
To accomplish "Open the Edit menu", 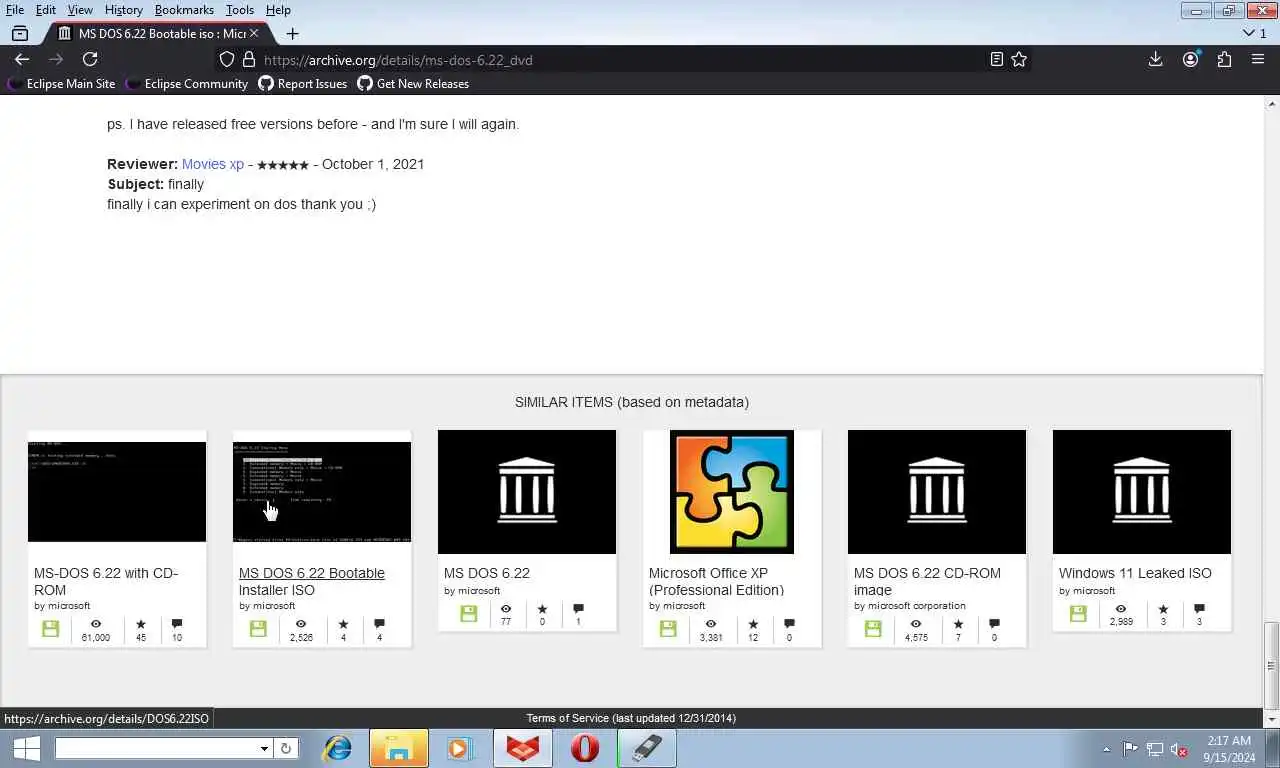I will pyautogui.click(x=46, y=9).
